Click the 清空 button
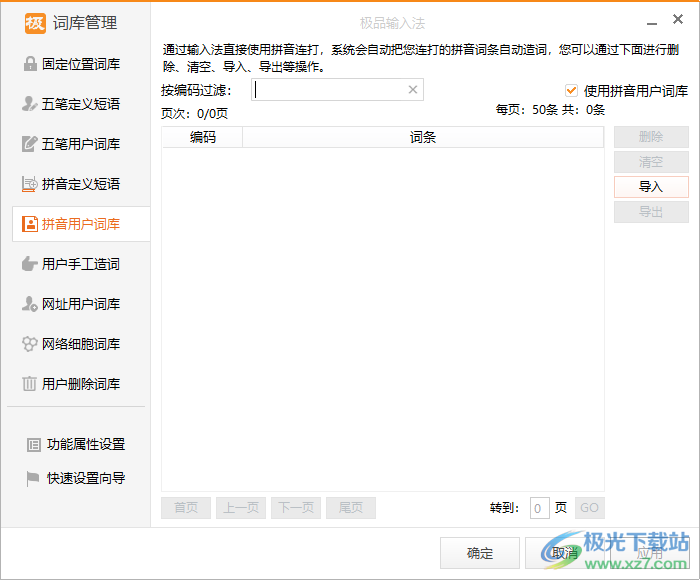The height and width of the screenshot is (580, 700). 651,162
